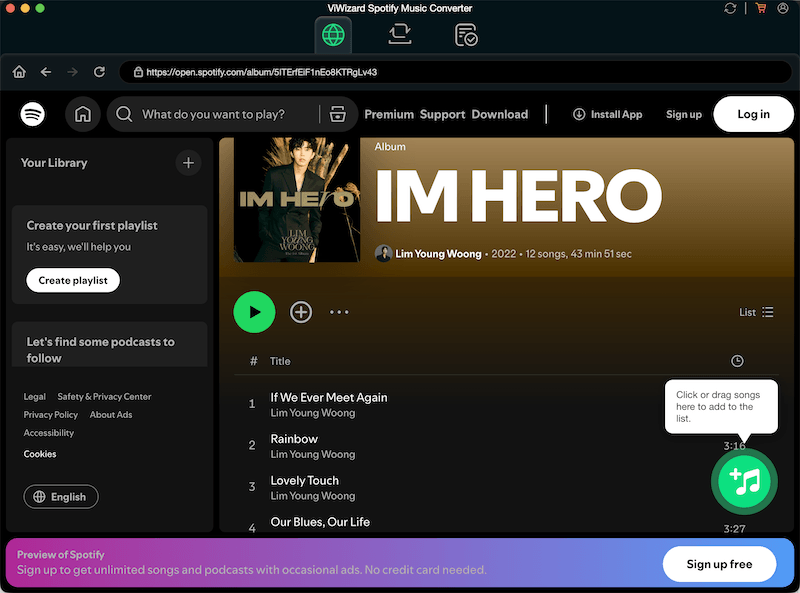Open Spotify Home button
Image resolution: width=800 pixels, height=593 pixels.
[83, 114]
